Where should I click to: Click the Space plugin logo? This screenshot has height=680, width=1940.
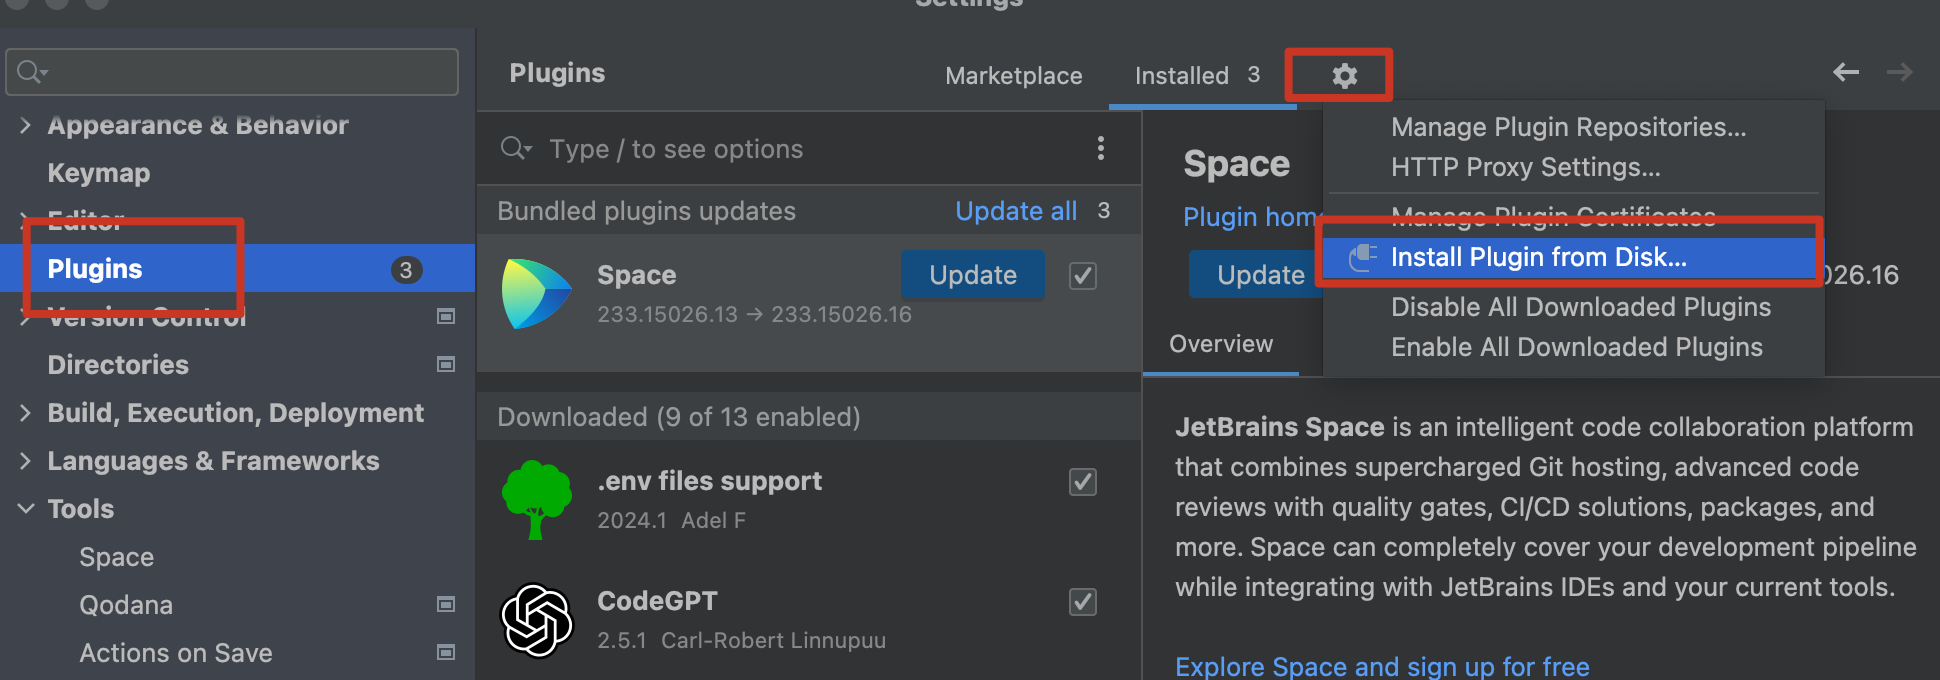[536, 294]
